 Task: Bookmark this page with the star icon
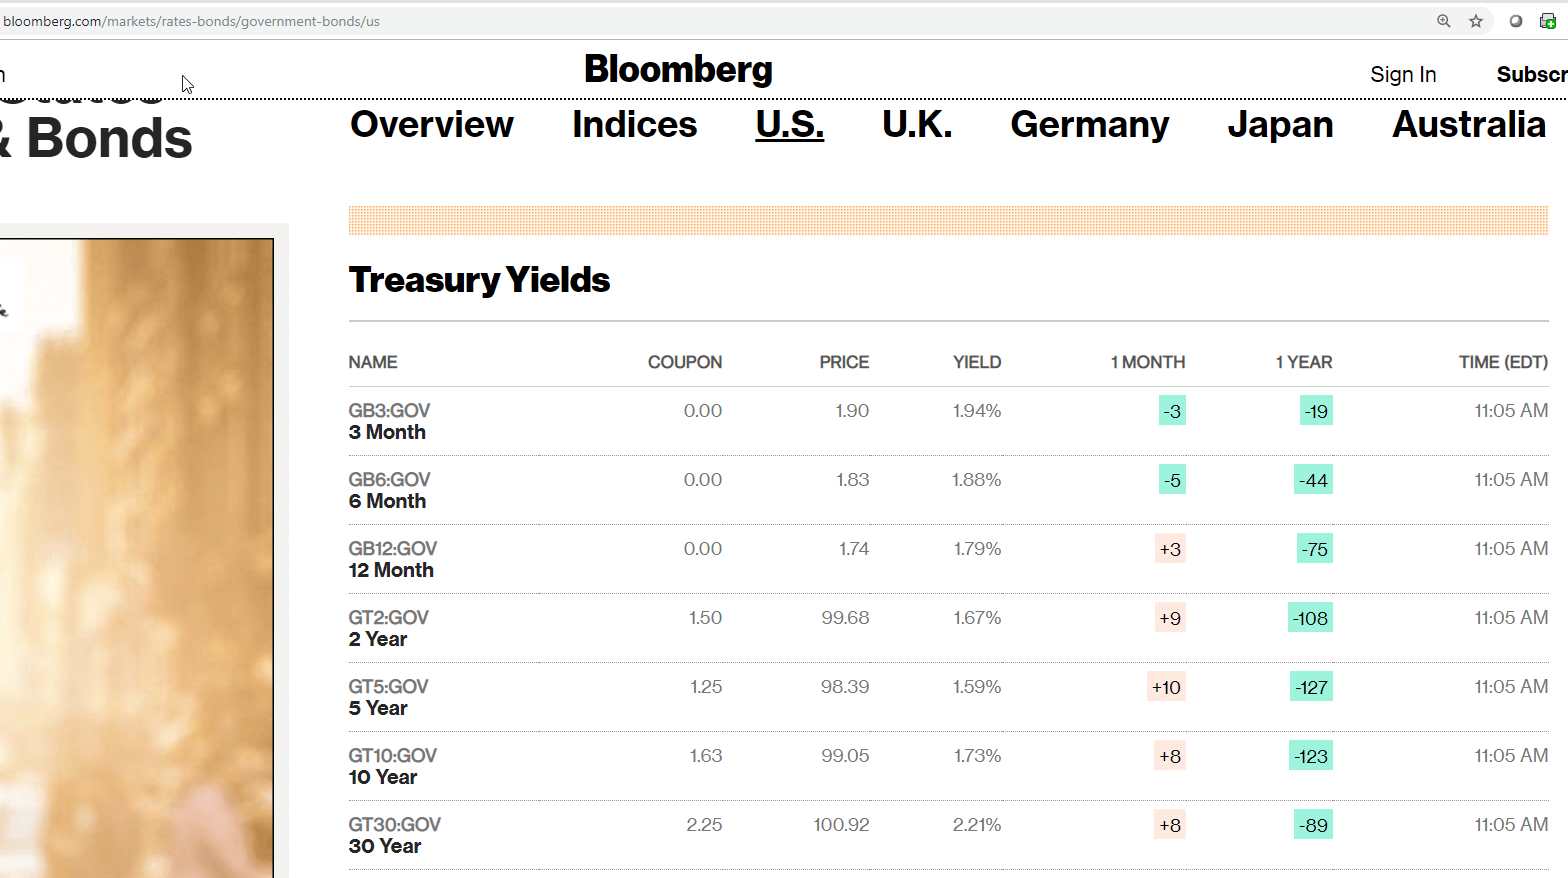[1476, 21]
